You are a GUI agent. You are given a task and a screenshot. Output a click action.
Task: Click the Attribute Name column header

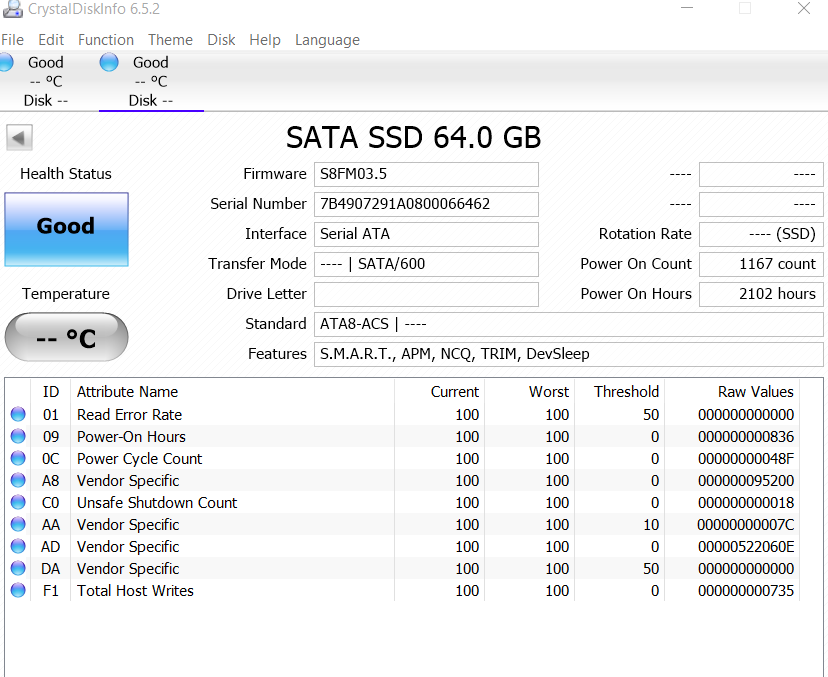(x=232, y=392)
